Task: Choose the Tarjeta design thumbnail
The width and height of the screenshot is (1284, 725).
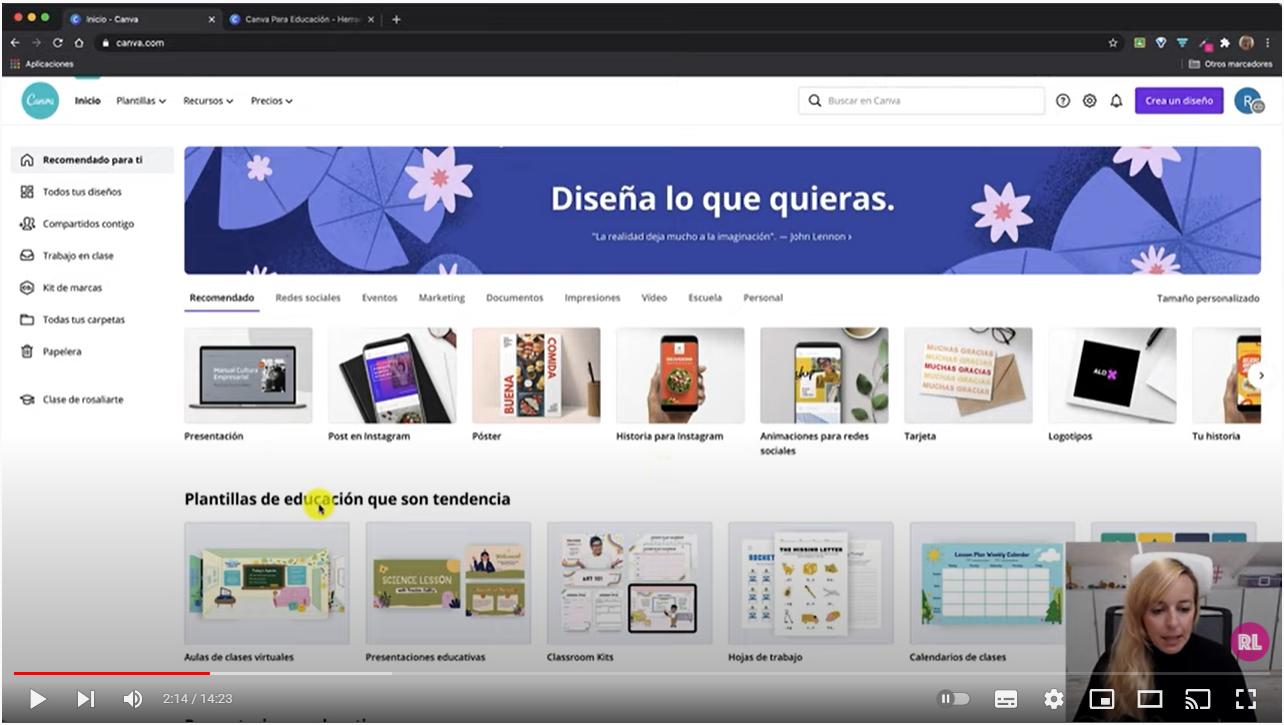Action: [968, 376]
